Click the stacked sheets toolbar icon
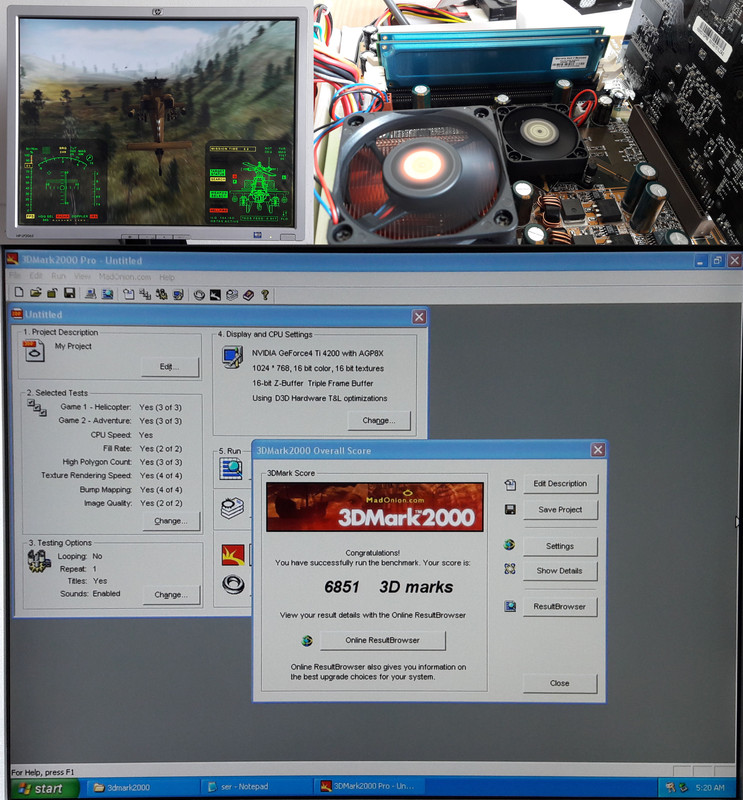 [232, 295]
